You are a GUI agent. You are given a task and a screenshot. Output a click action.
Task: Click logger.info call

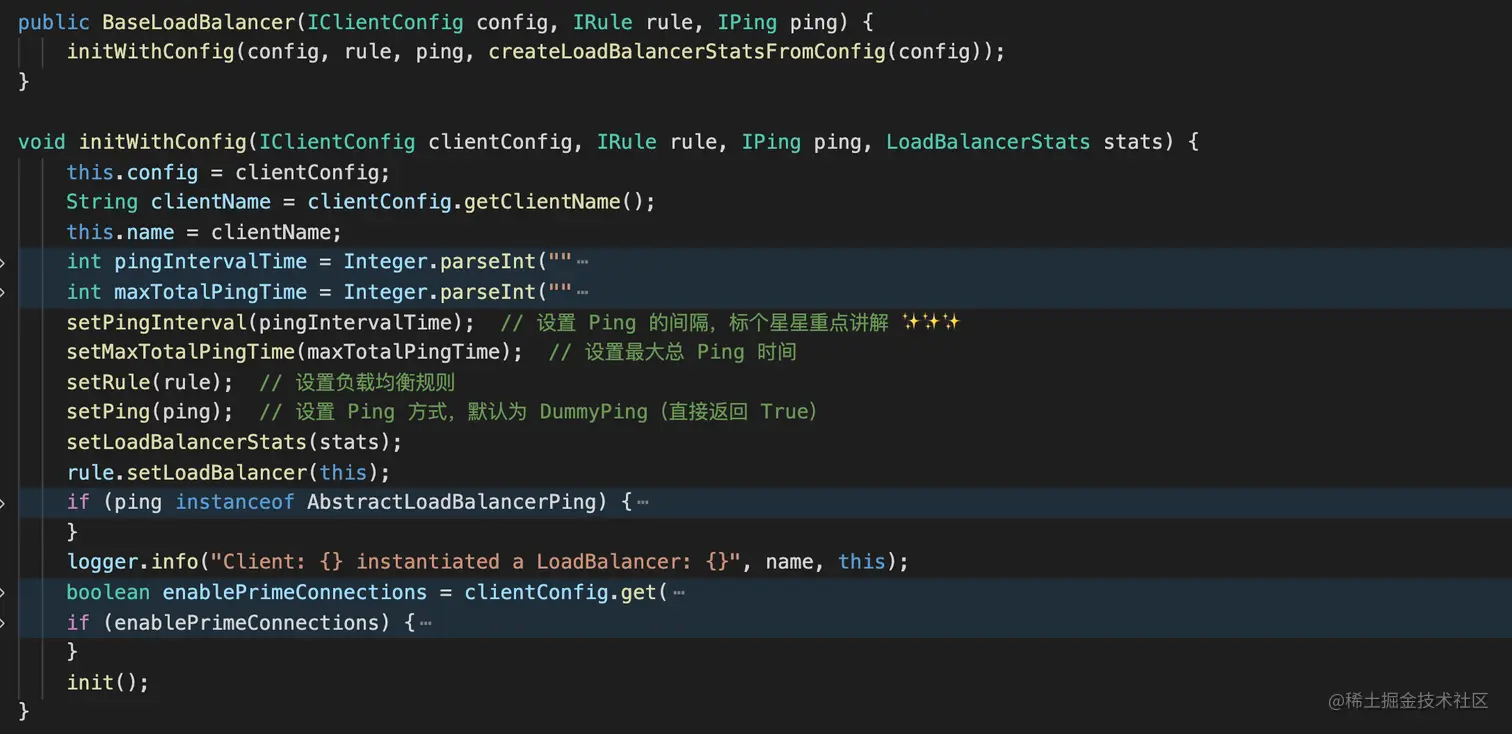coord(132,562)
